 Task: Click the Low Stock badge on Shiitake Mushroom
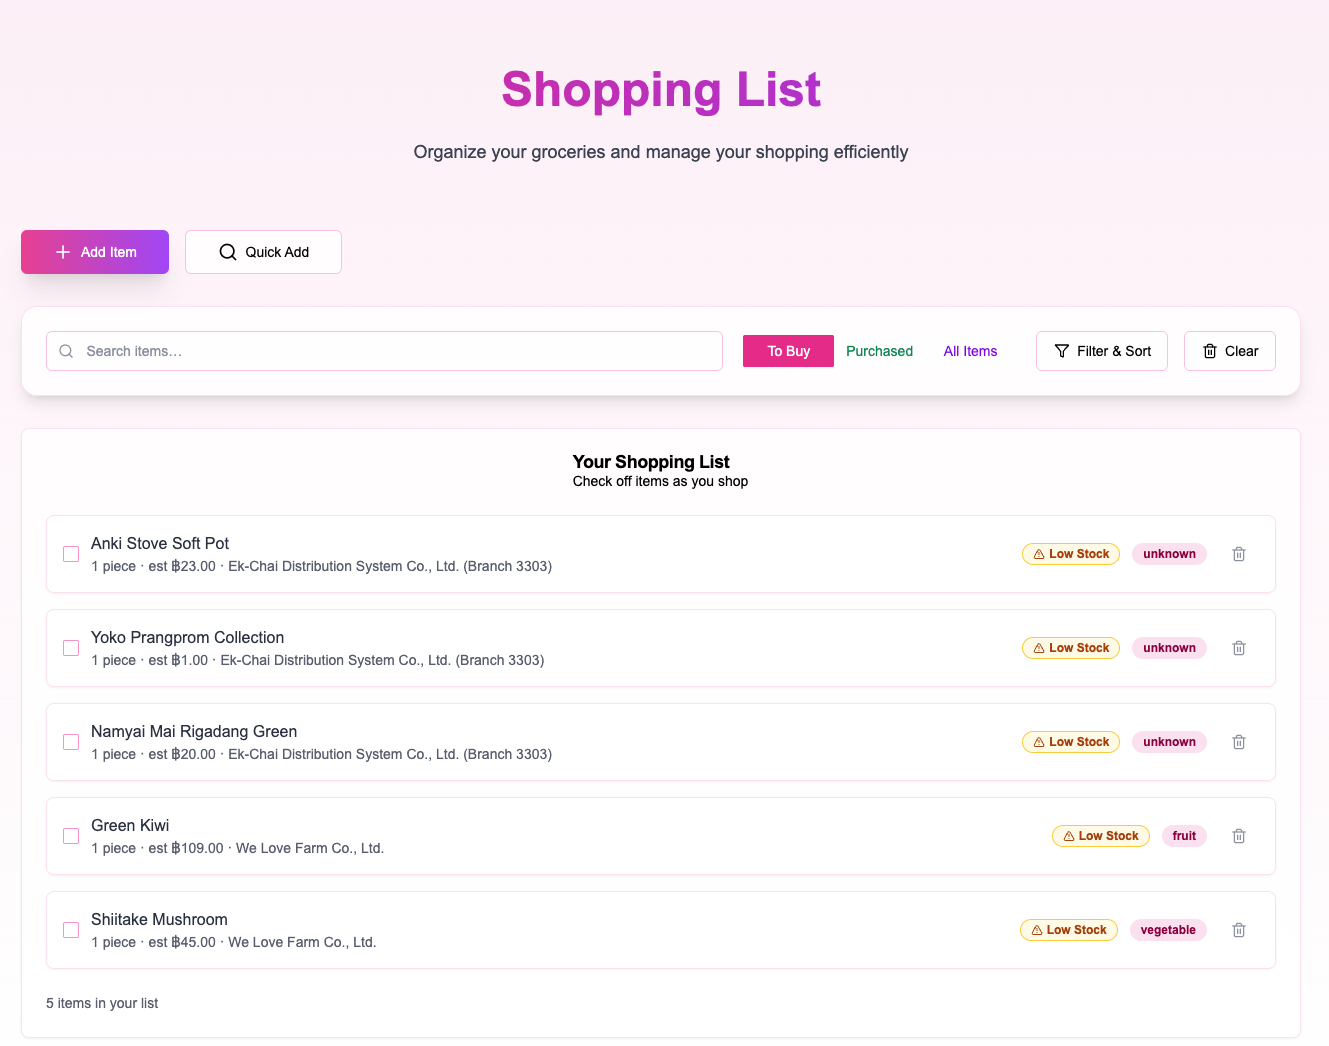coord(1069,930)
